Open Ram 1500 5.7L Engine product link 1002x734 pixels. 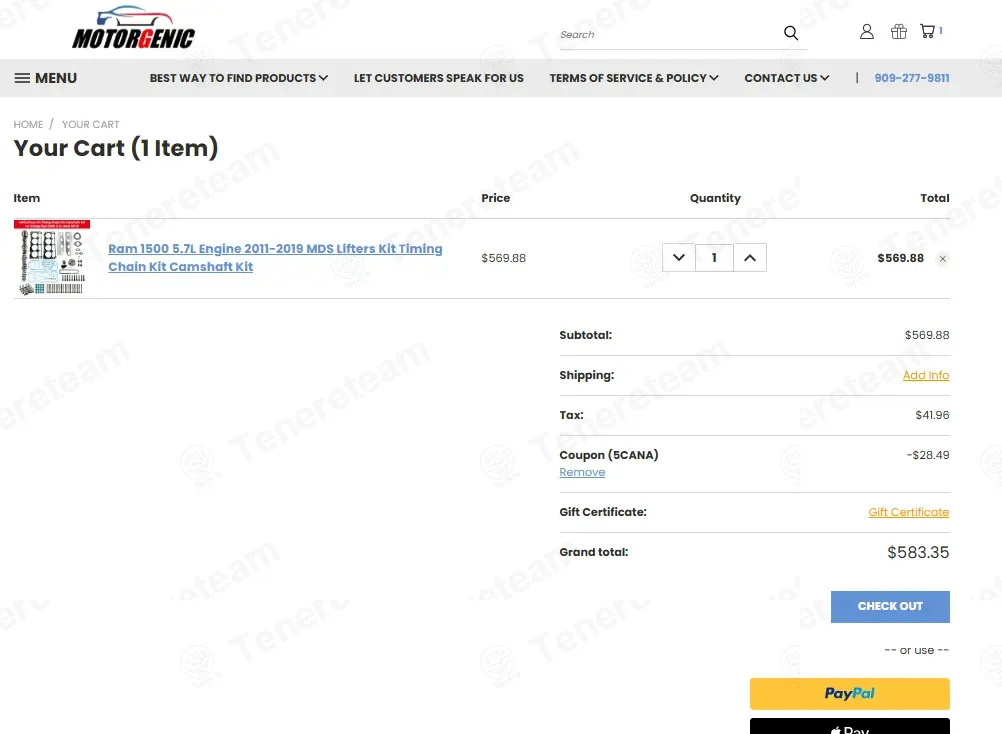point(275,257)
